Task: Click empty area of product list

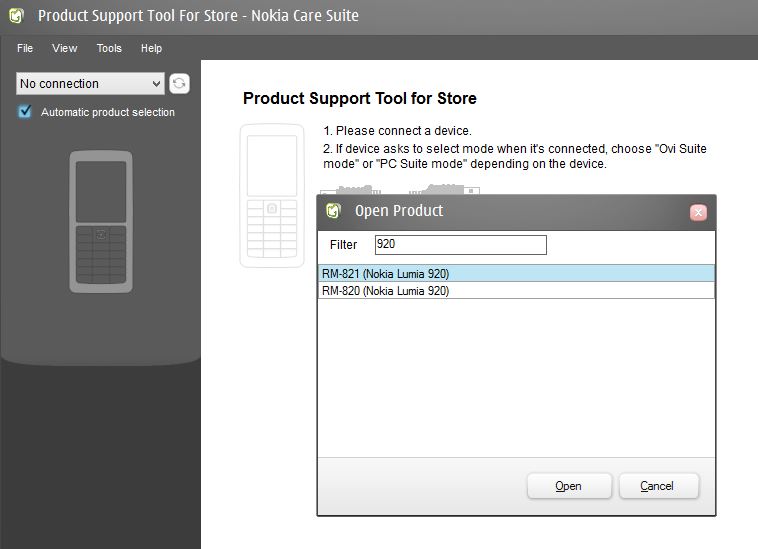Action: pyautogui.click(x=516, y=377)
